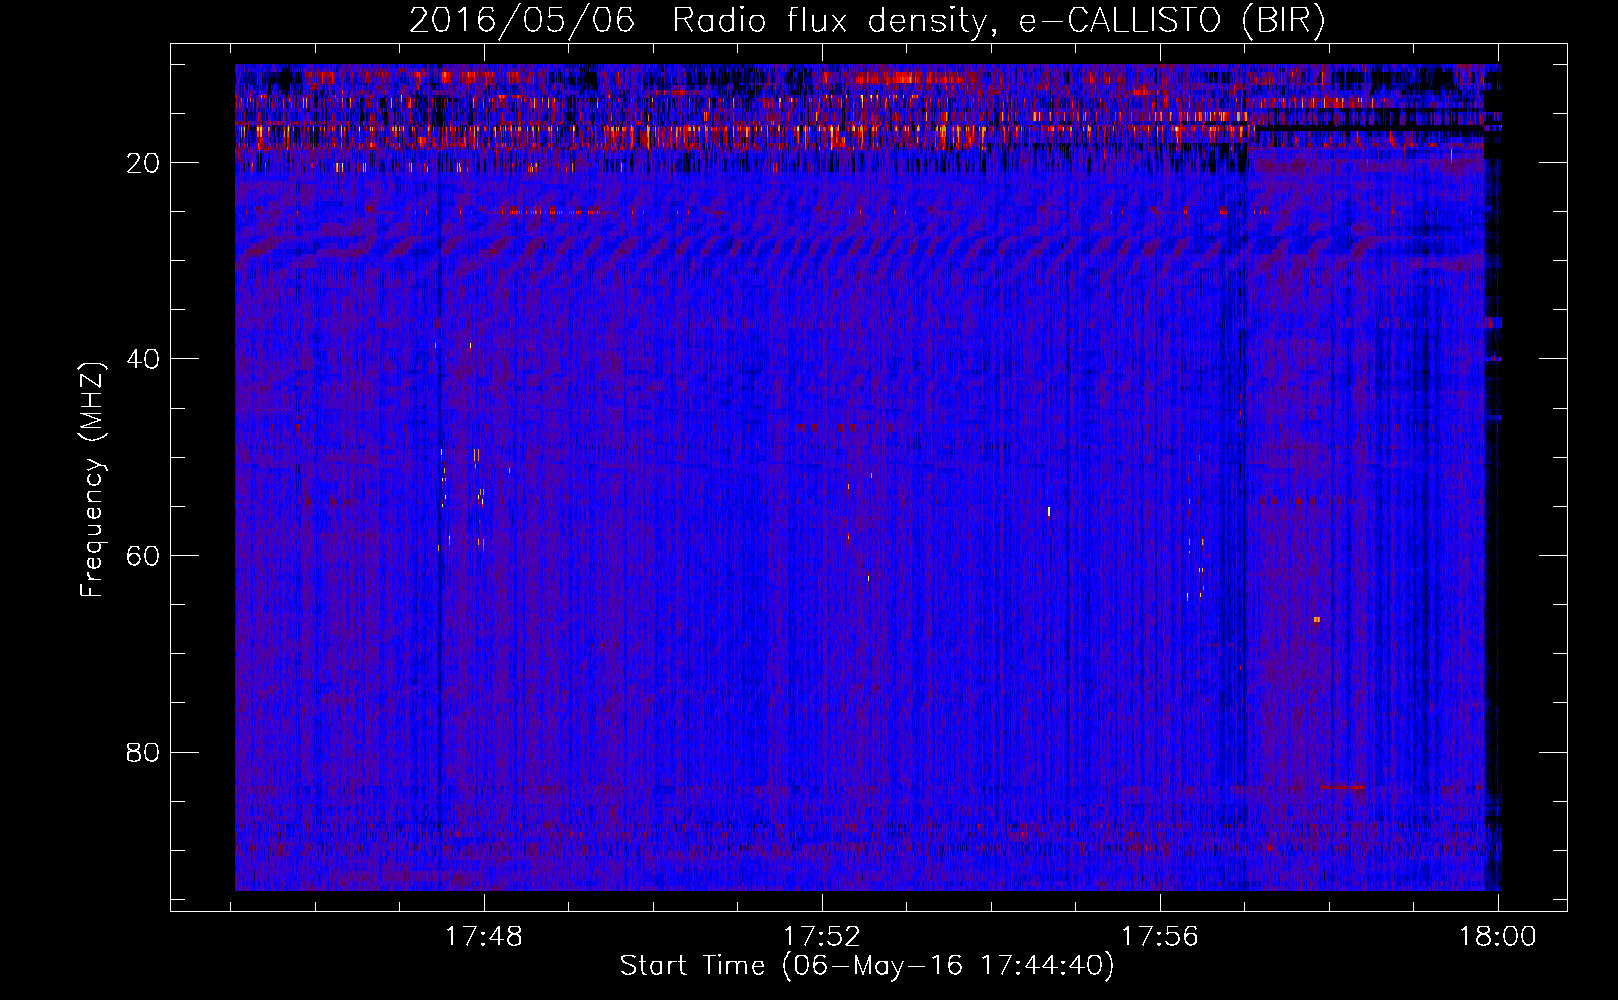Click the '17:56' time tick label
This screenshot has width=1618, height=1000.
(x=1160, y=937)
